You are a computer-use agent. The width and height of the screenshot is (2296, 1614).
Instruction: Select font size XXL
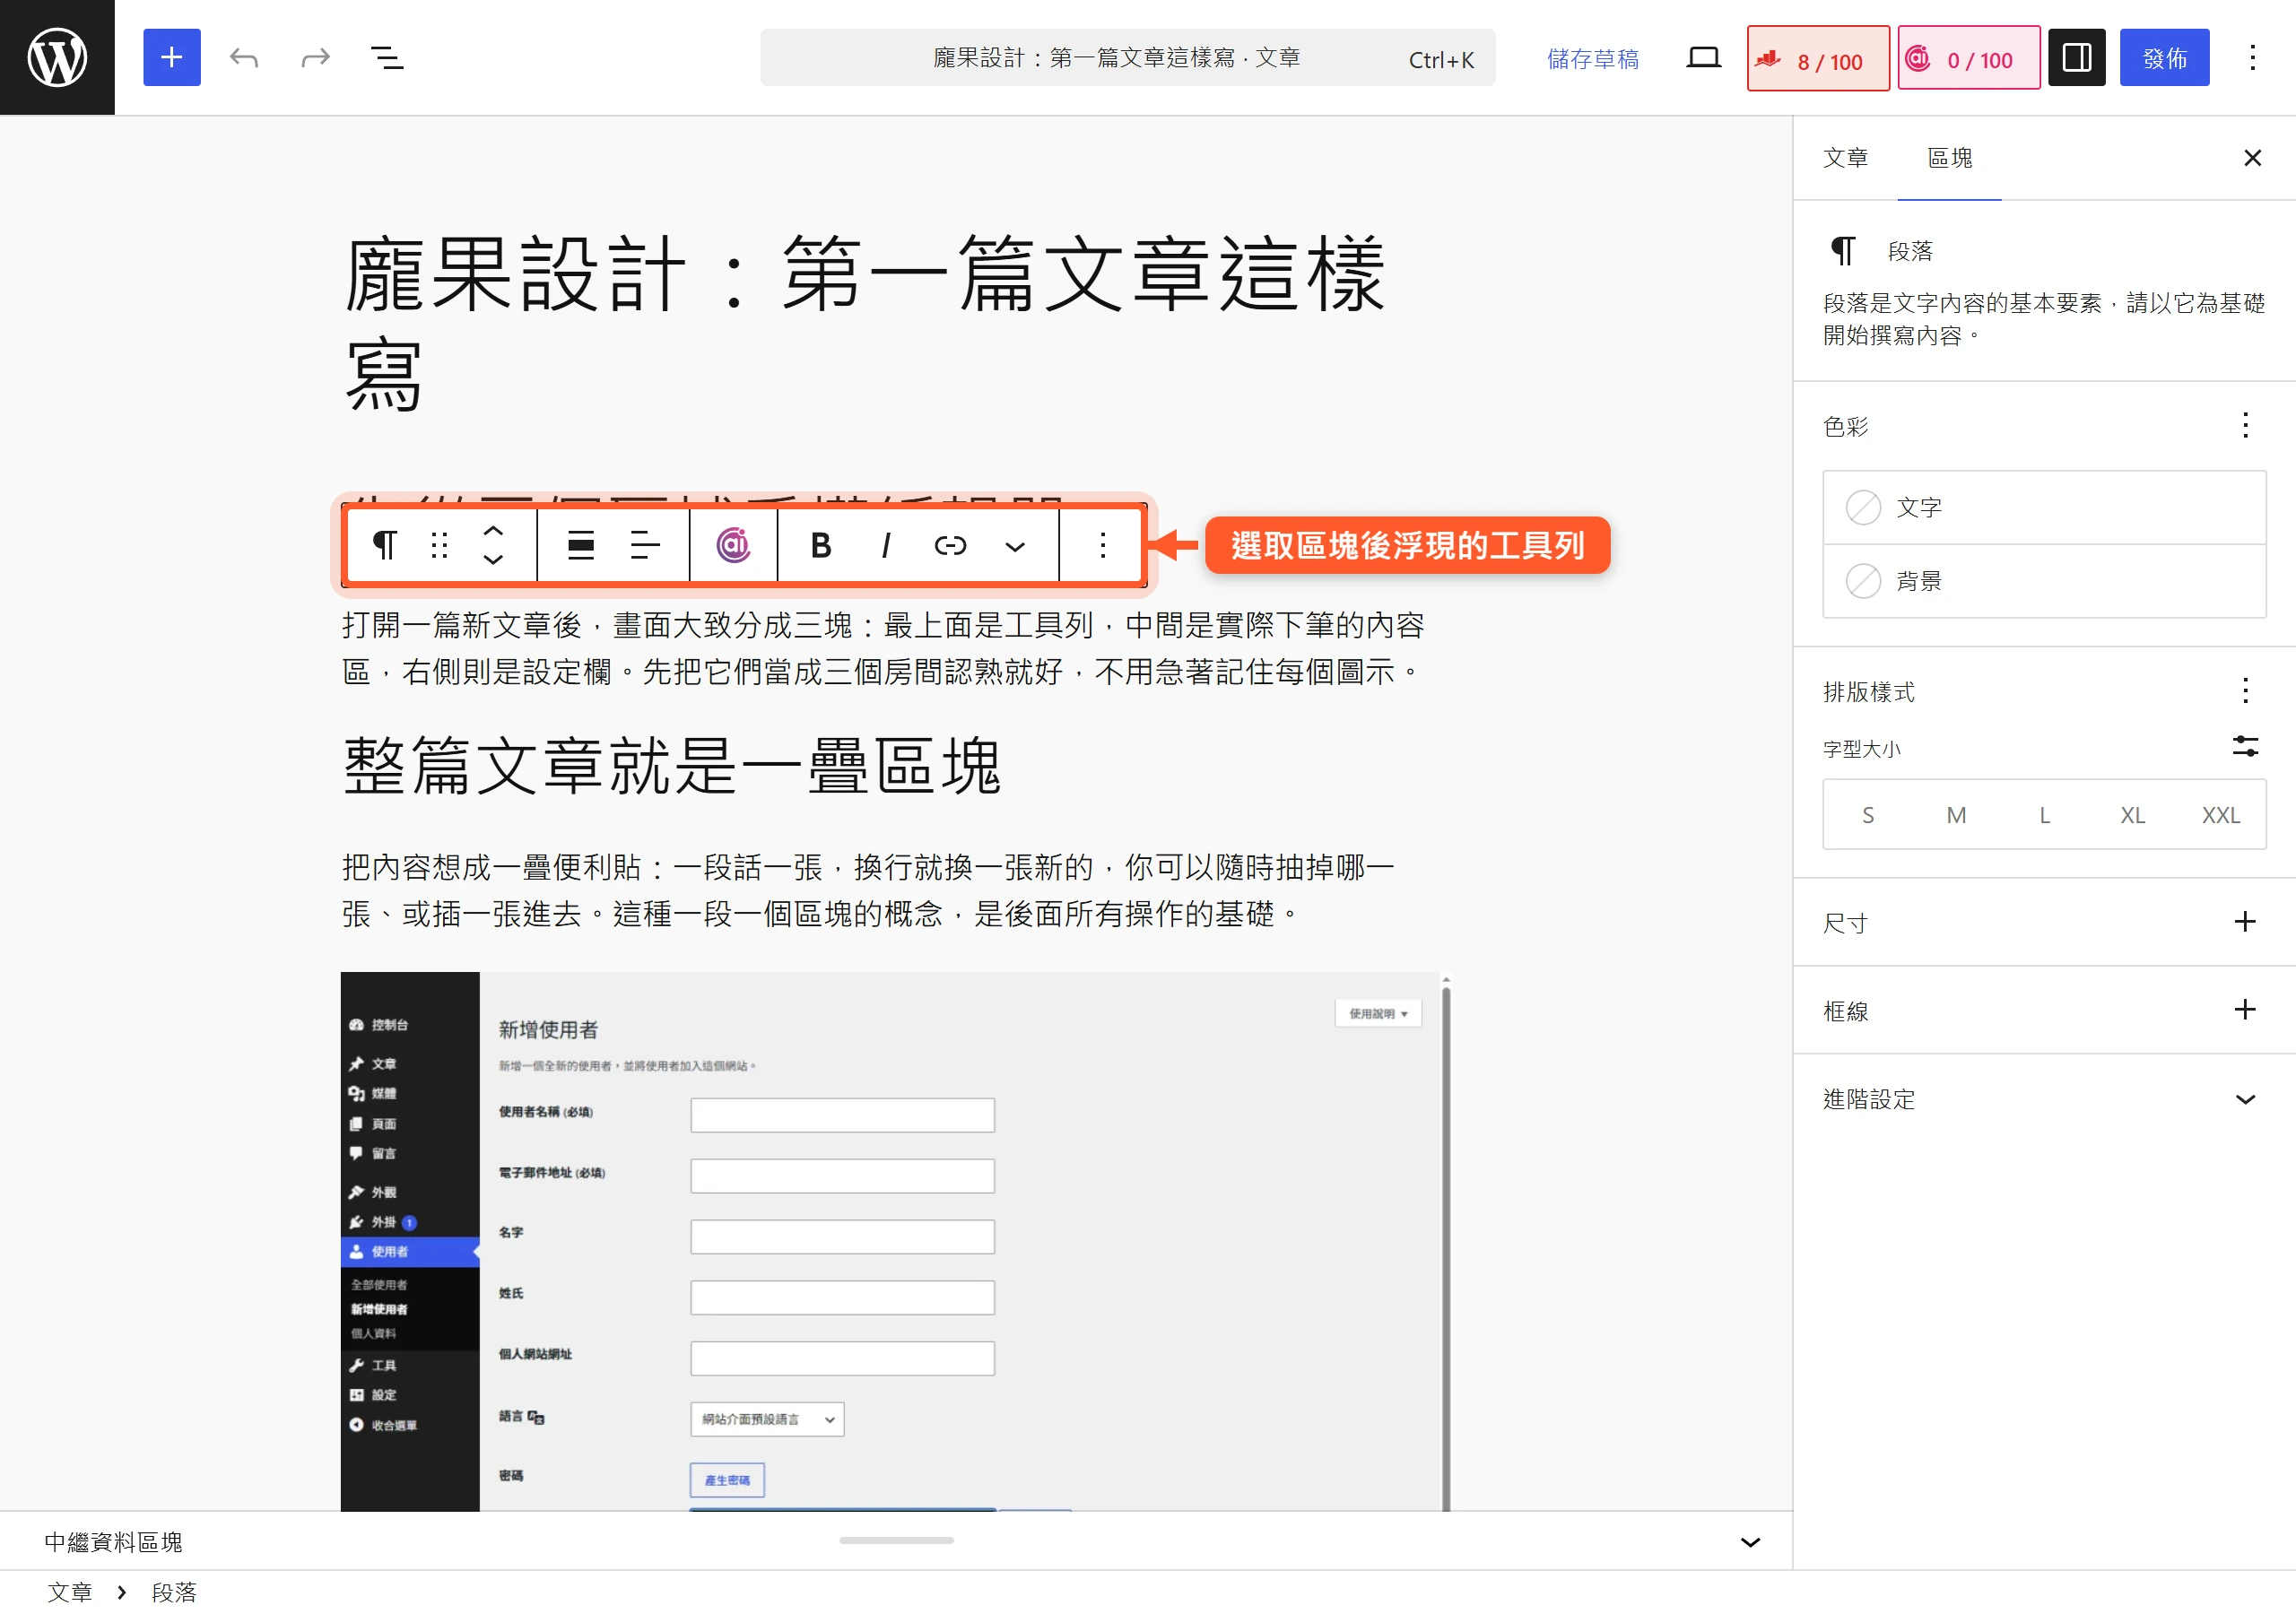tap(2220, 815)
